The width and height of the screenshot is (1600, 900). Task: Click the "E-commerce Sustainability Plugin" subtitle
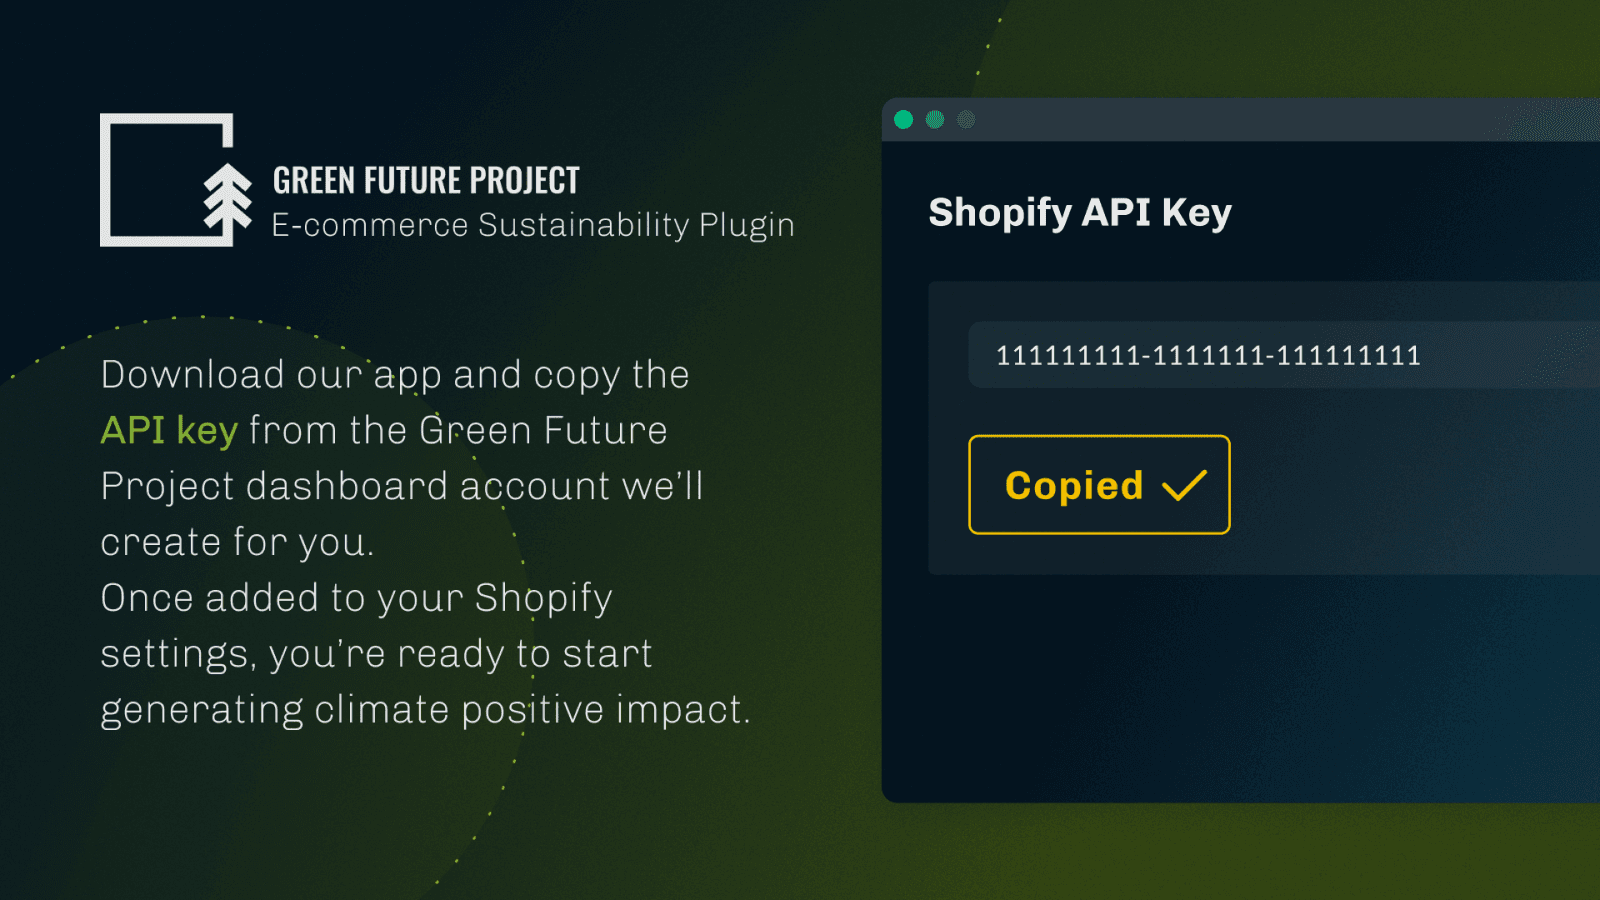pyautogui.click(x=533, y=225)
